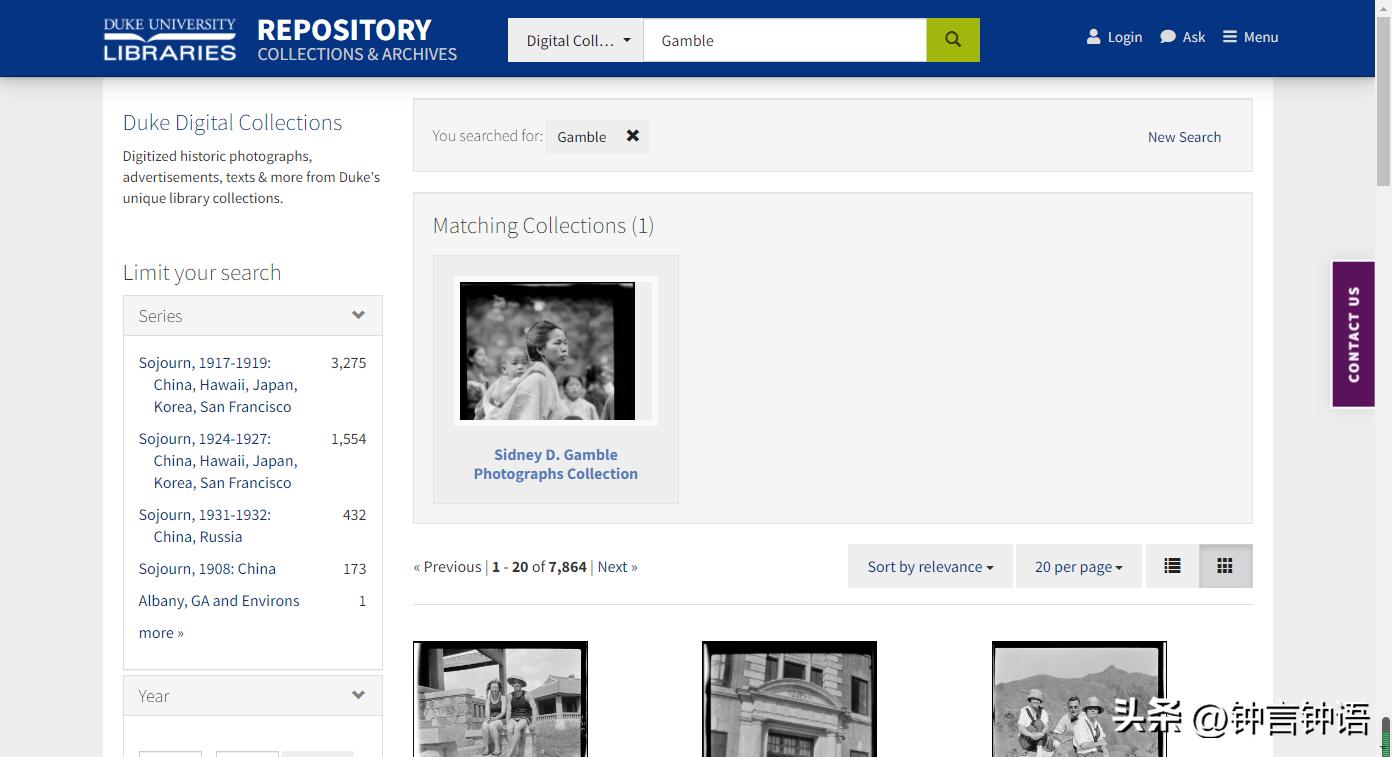Filter by Sojourn, 1931-1932 China, Russia
Image resolution: width=1392 pixels, height=757 pixels.
205,525
